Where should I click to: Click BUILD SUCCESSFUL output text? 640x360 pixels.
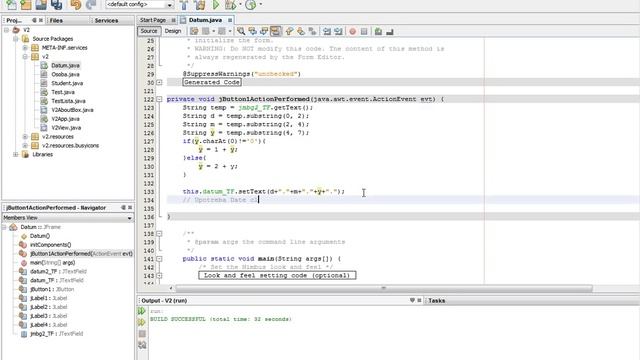pos(221,319)
